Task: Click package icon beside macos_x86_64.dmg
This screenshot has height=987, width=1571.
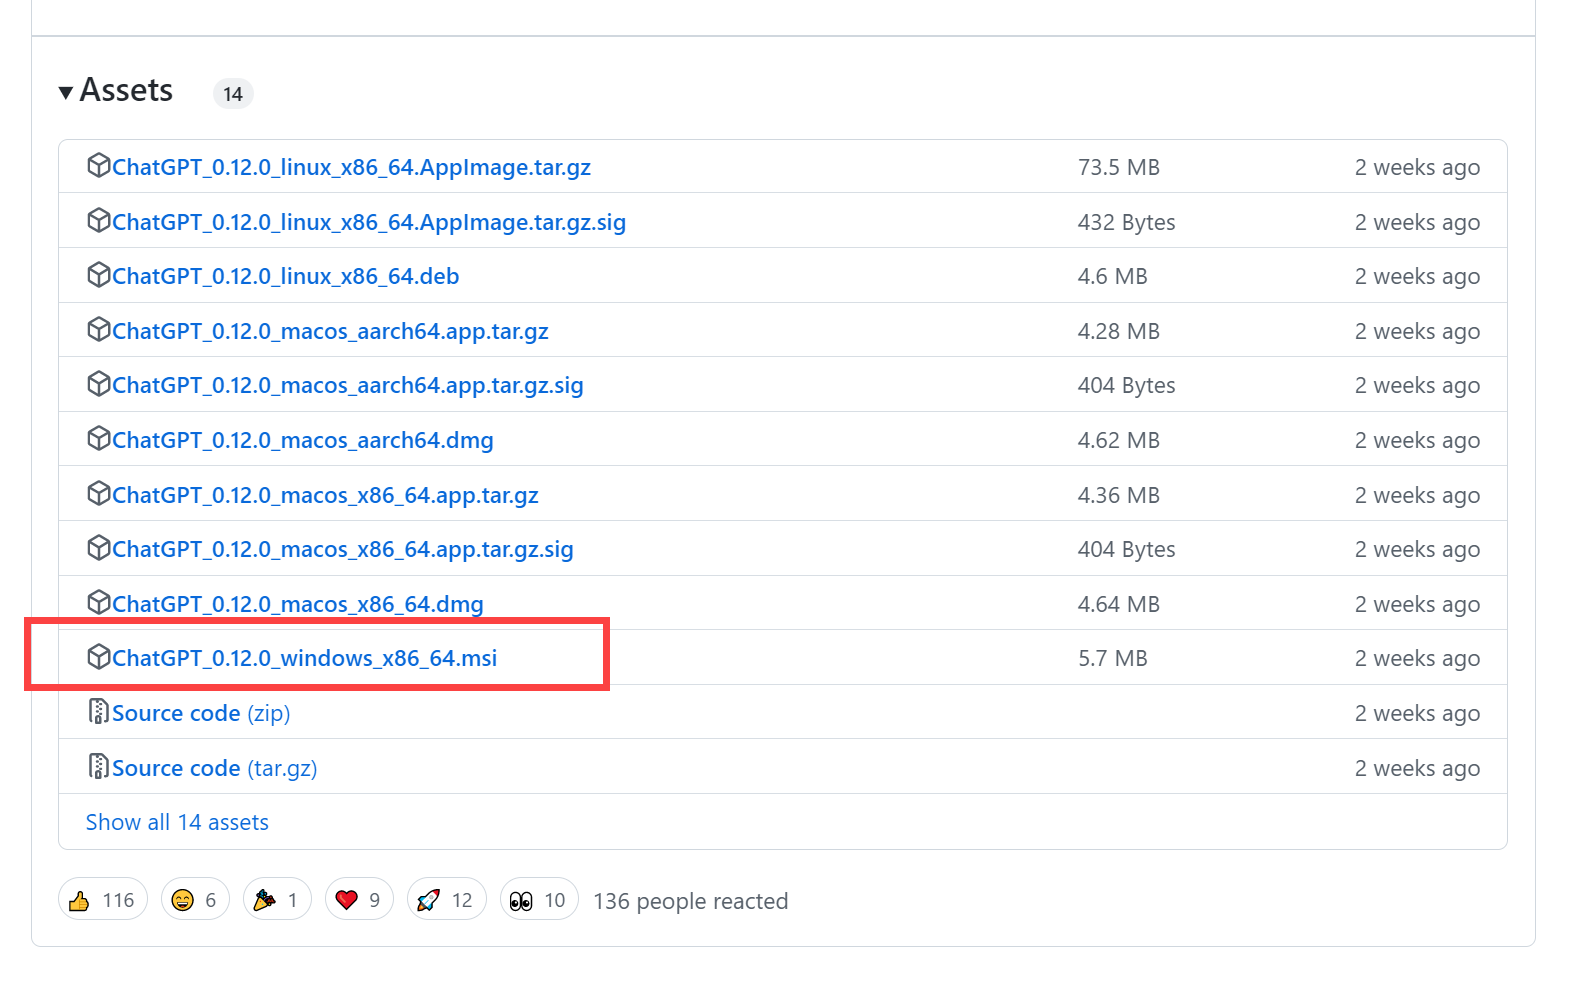Action: tap(98, 602)
